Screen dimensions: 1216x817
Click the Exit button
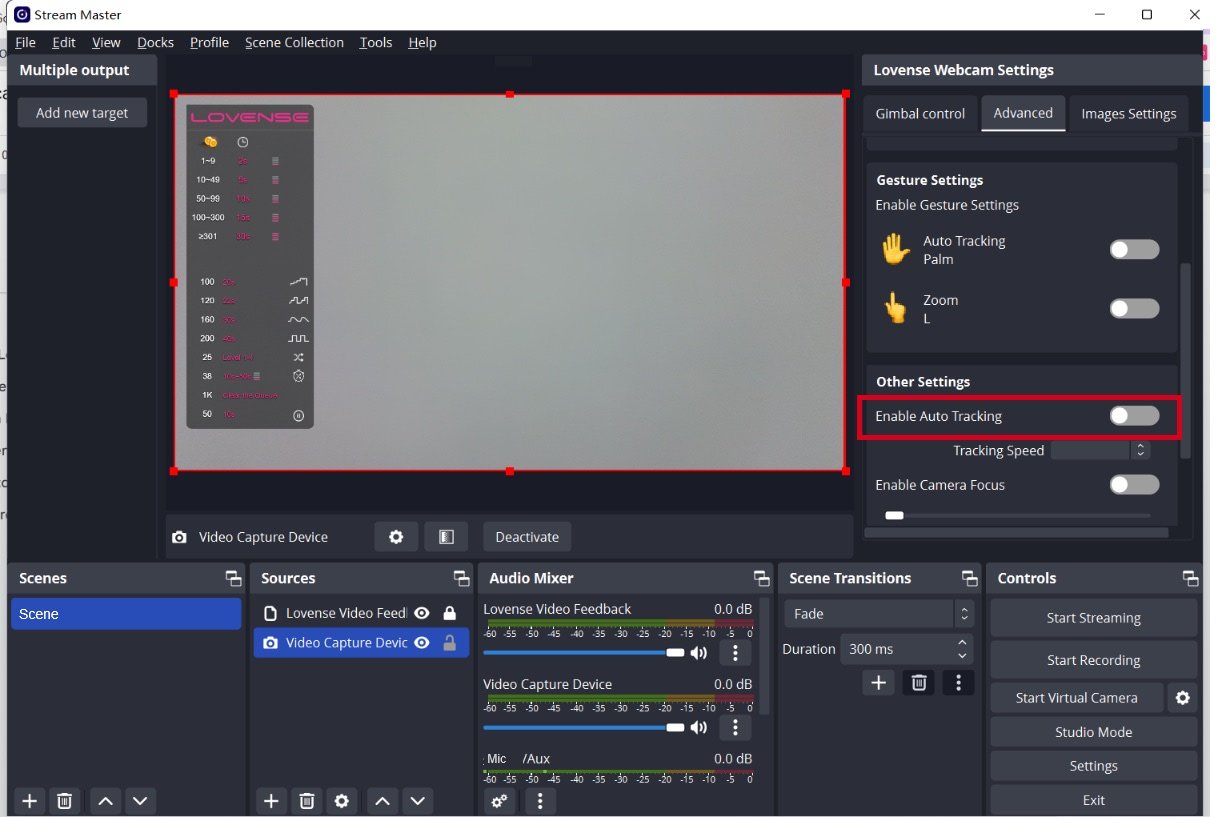1093,800
